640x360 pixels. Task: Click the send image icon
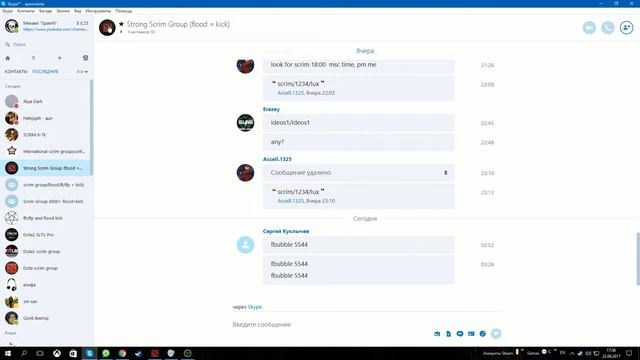pos(437,334)
